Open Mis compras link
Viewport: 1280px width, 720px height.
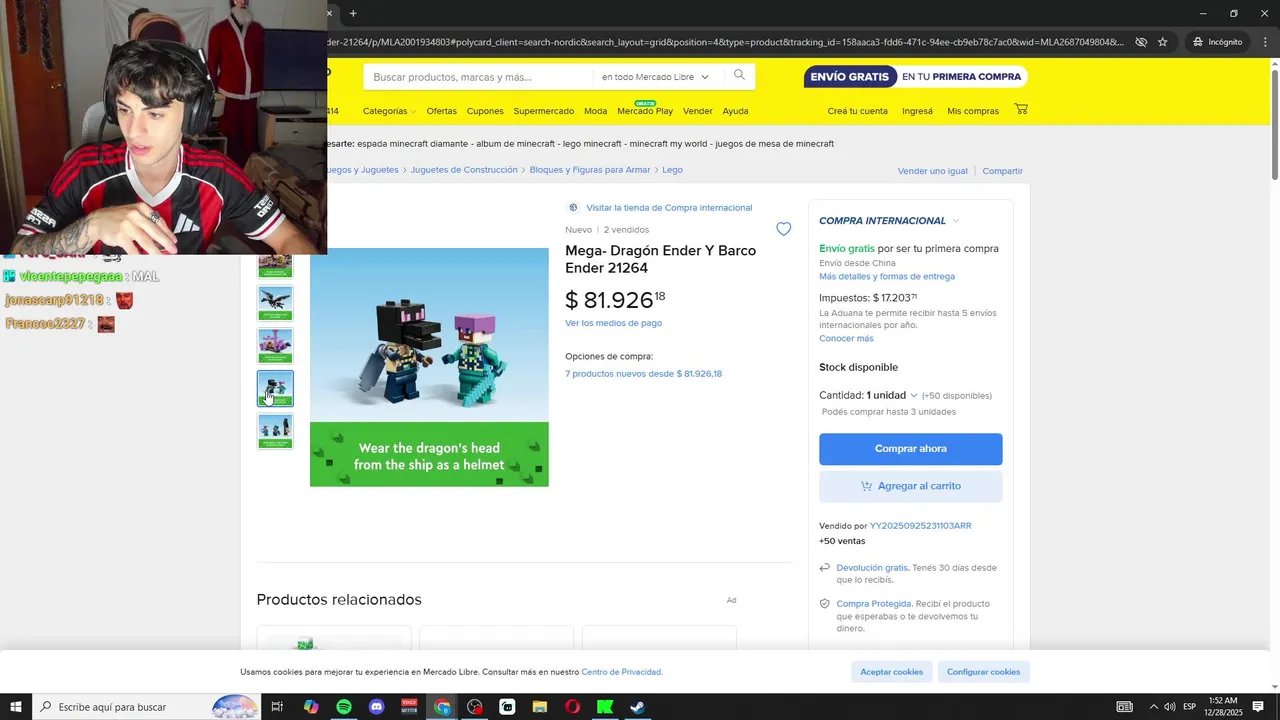pyautogui.click(x=973, y=111)
